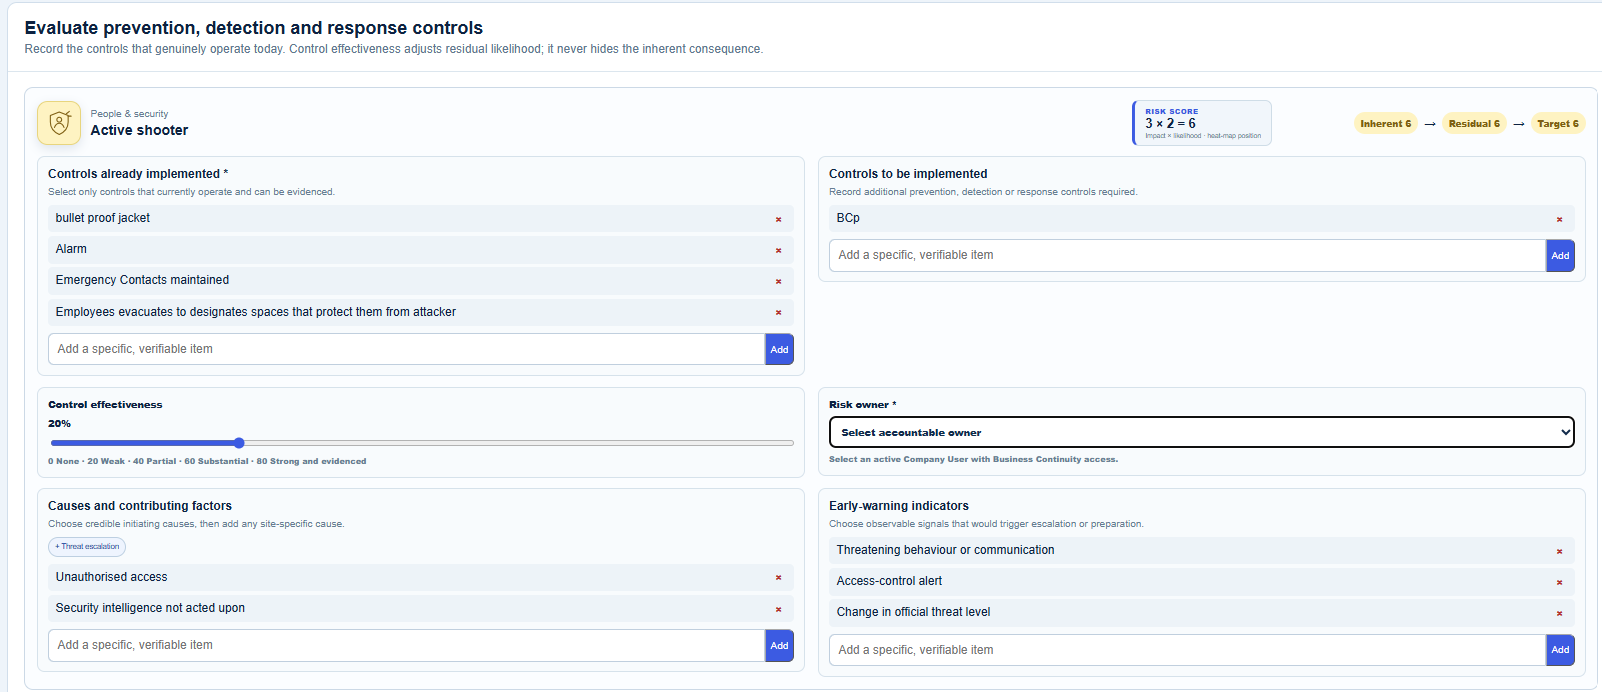The height and width of the screenshot is (692, 1602).
Task: Remove 'Change in official threat level' indicator
Action: pos(1559,613)
